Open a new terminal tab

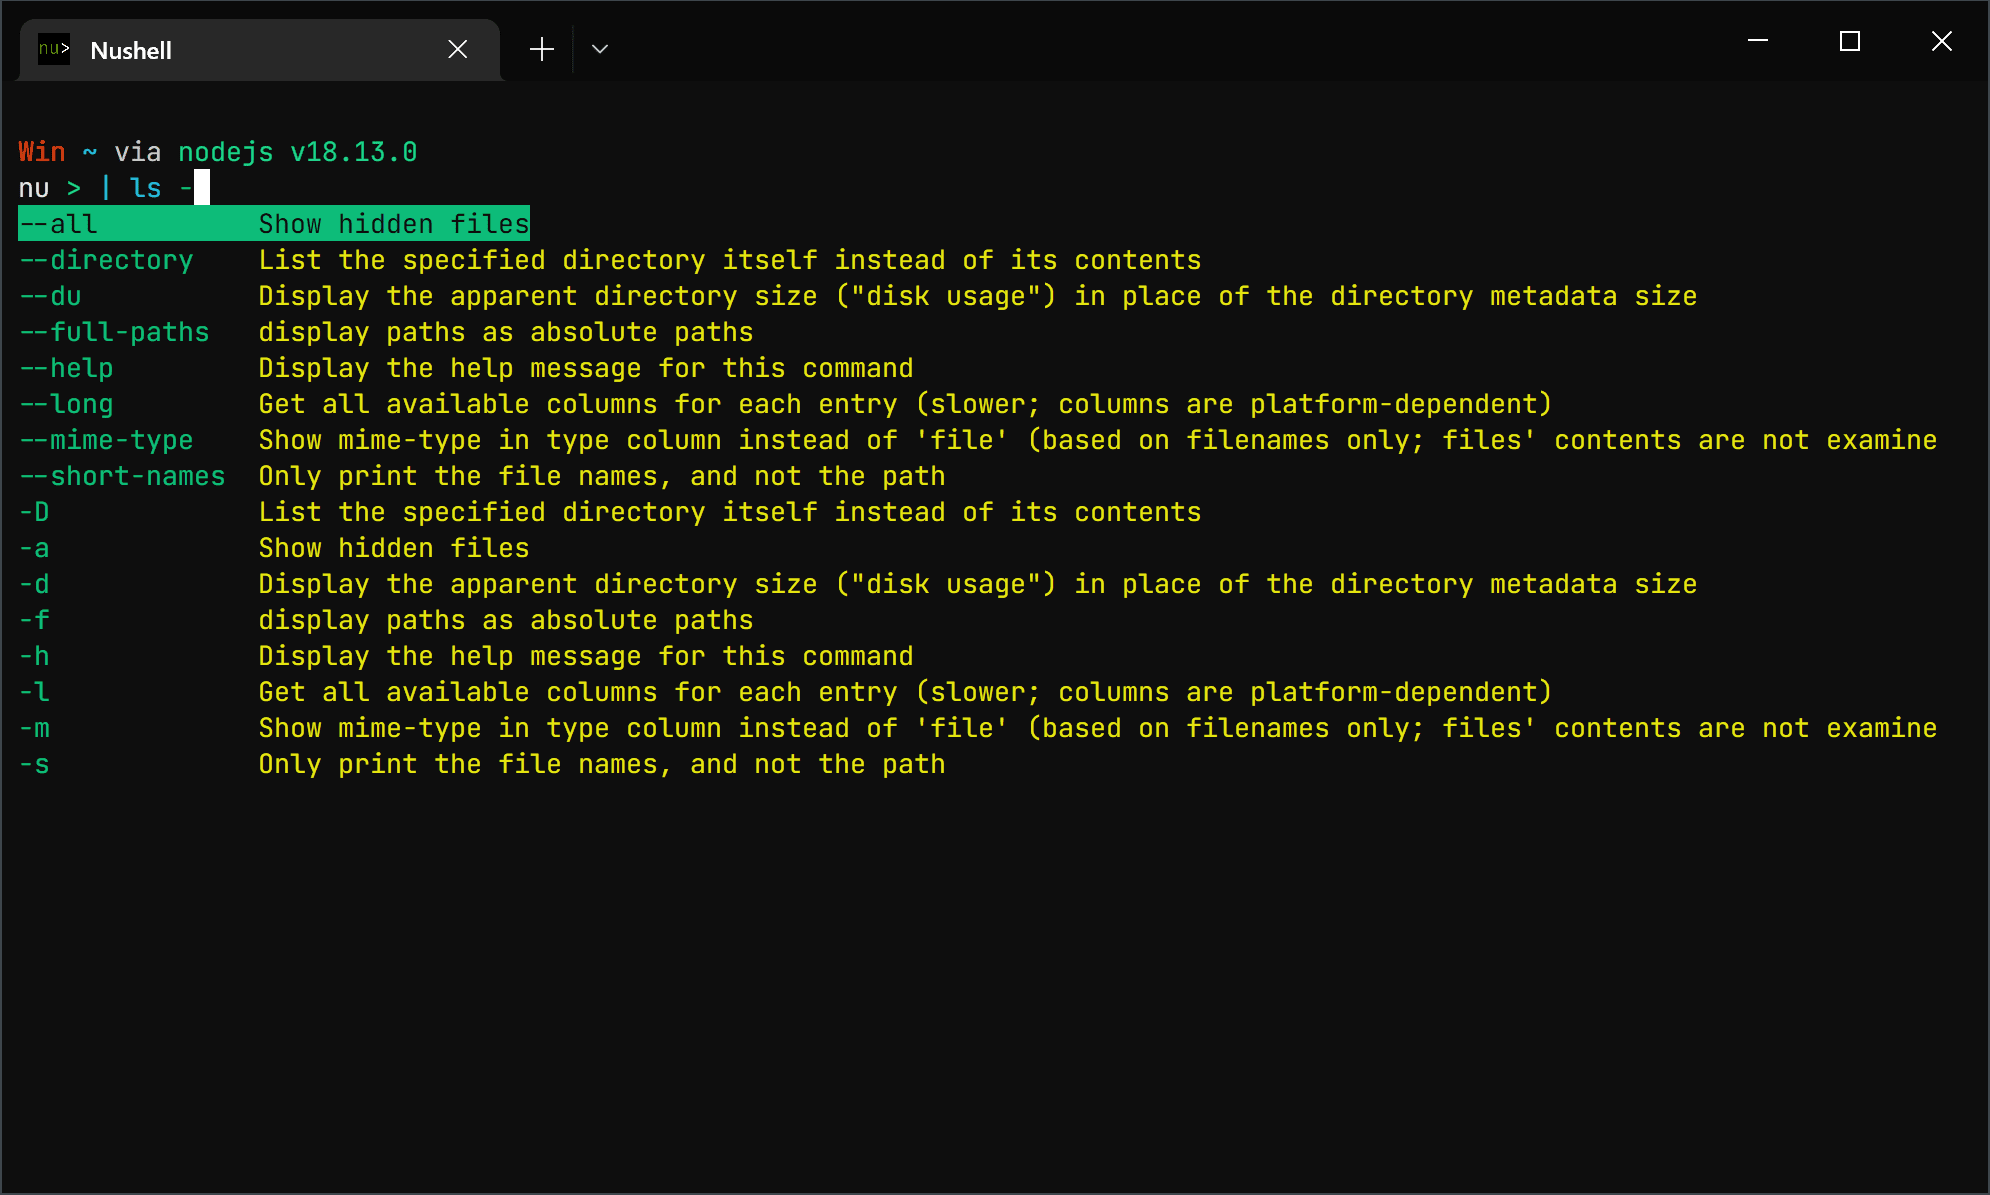(542, 49)
